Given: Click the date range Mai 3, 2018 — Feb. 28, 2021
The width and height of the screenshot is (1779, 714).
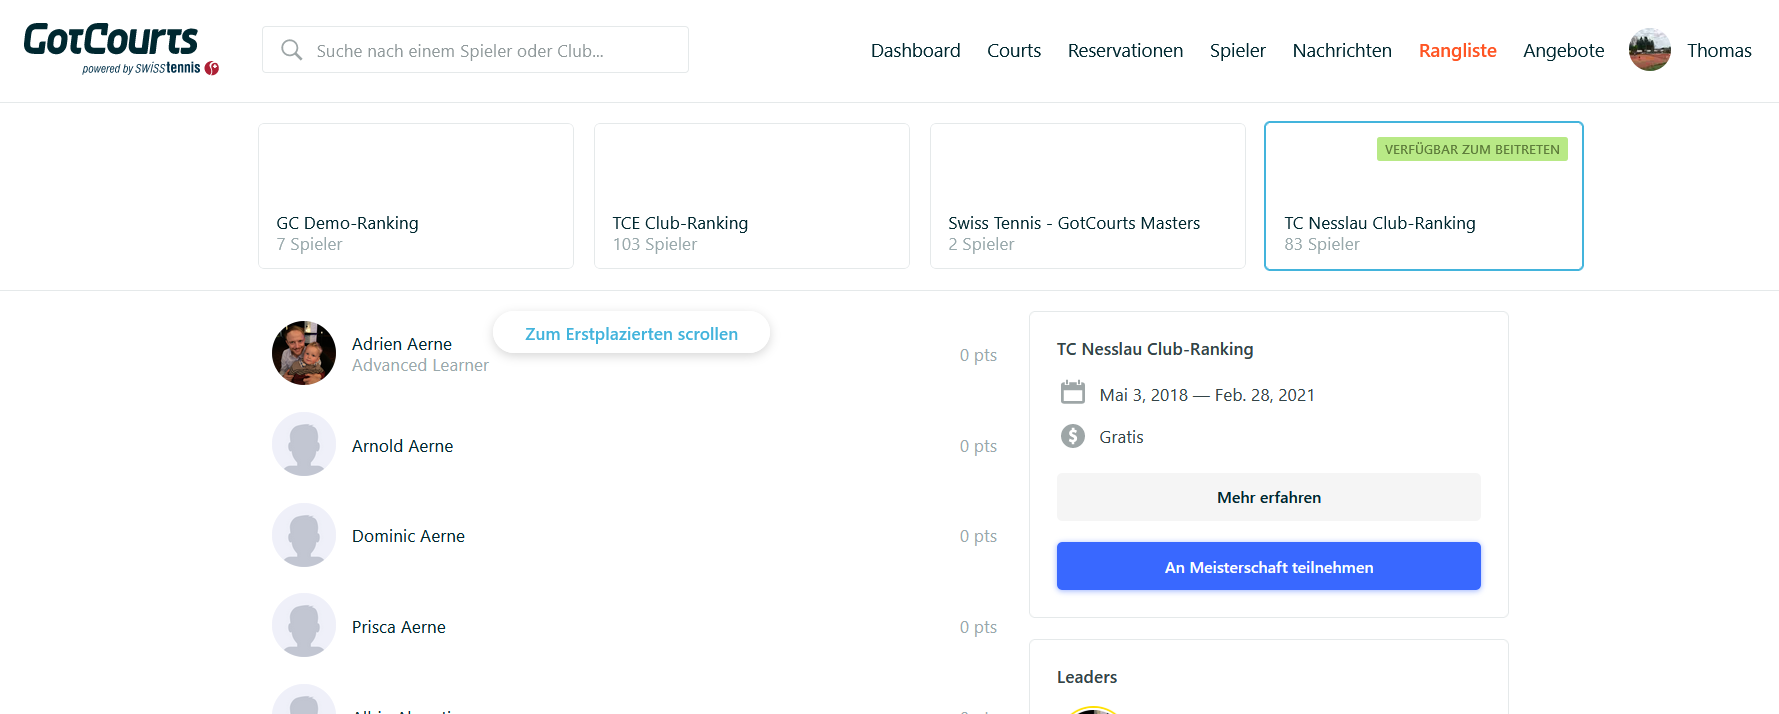Looking at the screenshot, I should pyautogui.click(x=1207, y=395).
